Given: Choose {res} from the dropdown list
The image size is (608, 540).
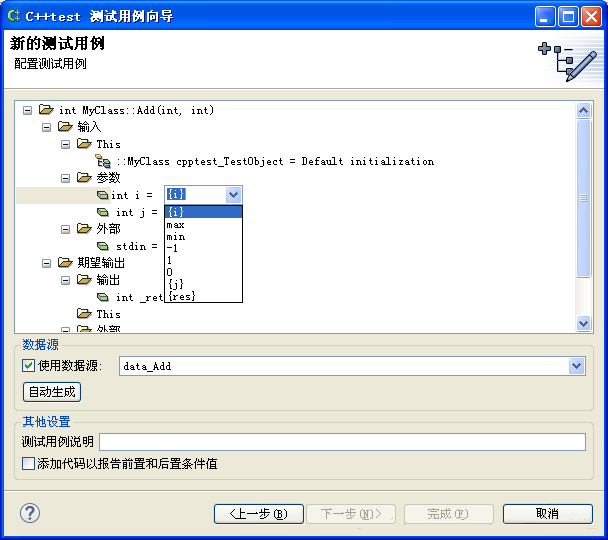Looking at the screenshot, I should click(181, 296).
